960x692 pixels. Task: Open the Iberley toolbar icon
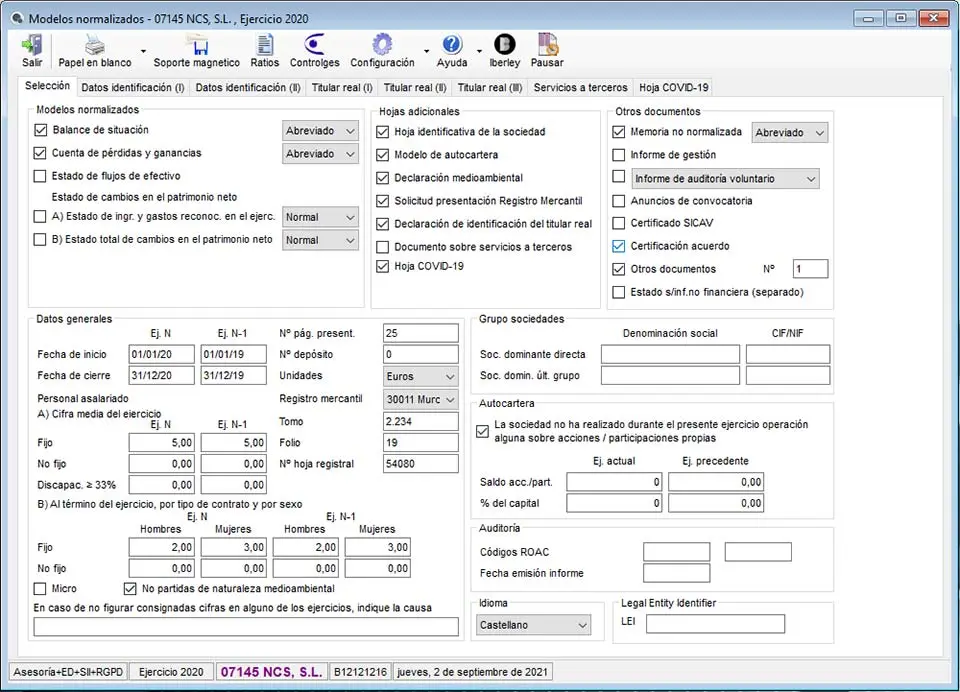click(504, 45)
